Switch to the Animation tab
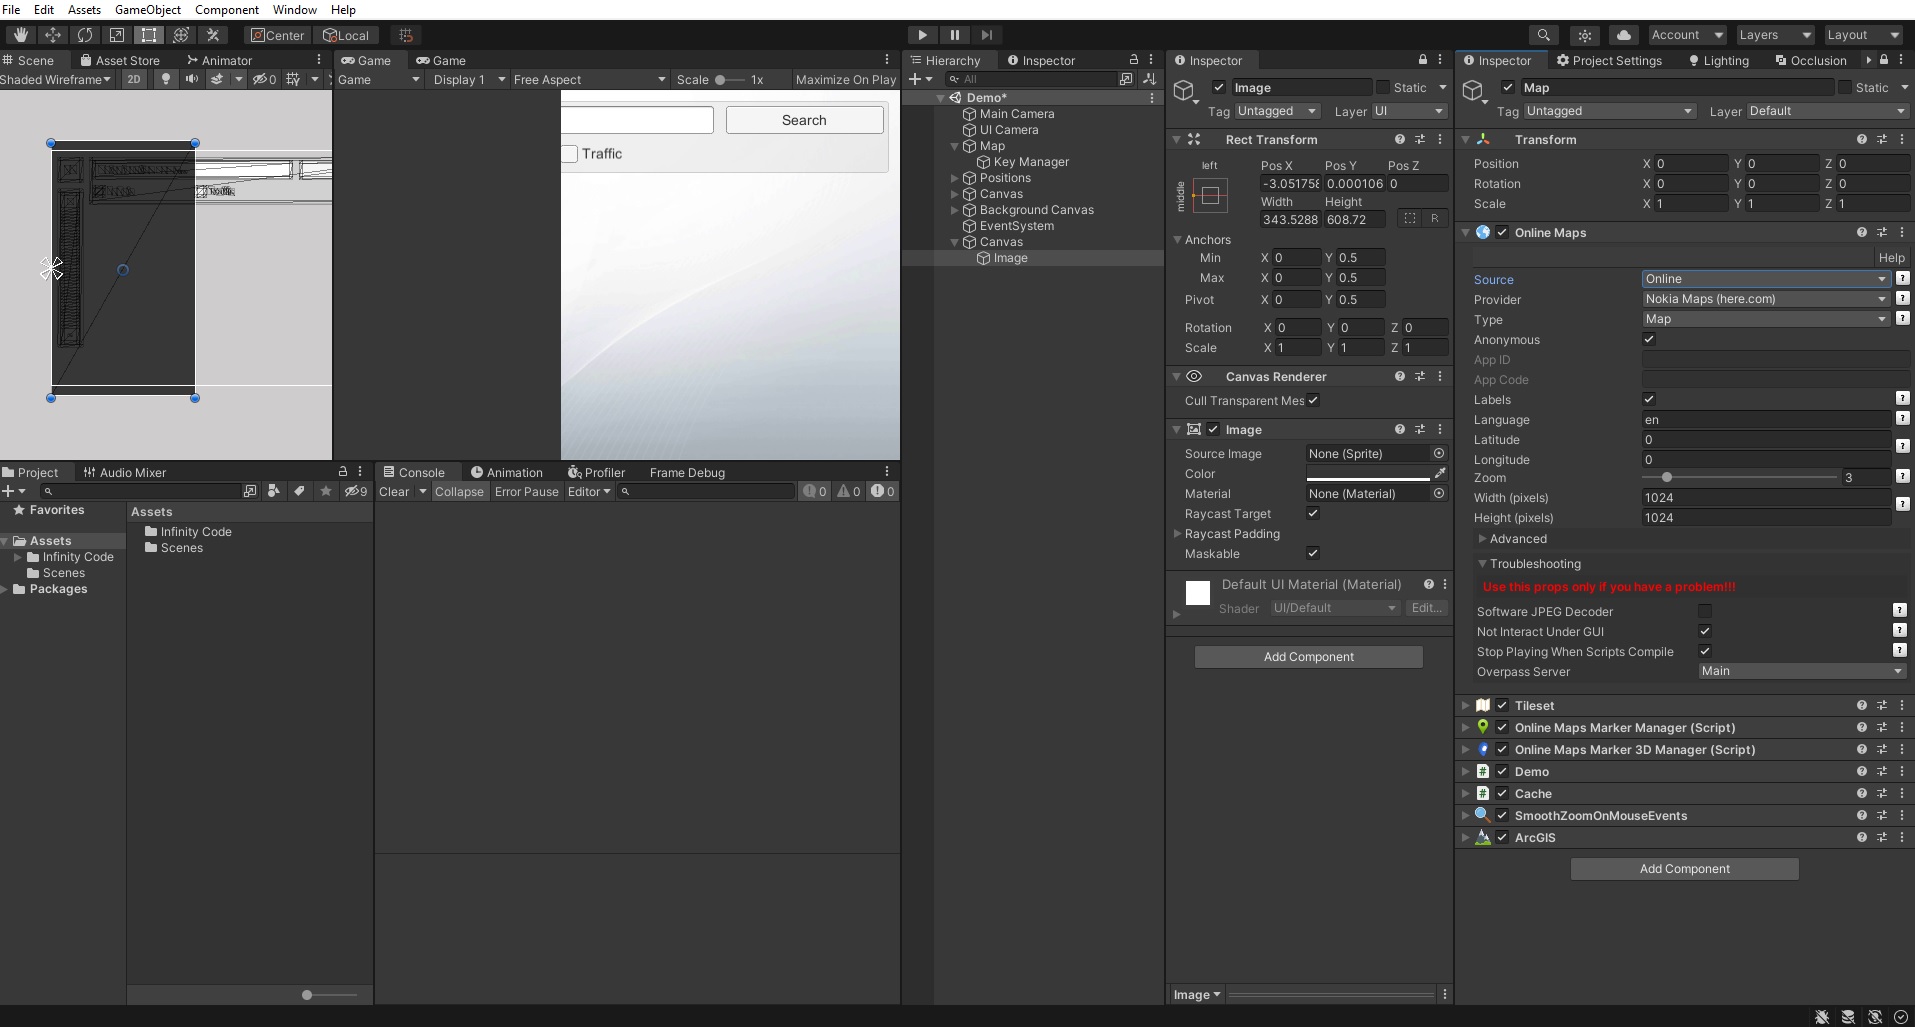1915x1027 pixels. point(507,472)
